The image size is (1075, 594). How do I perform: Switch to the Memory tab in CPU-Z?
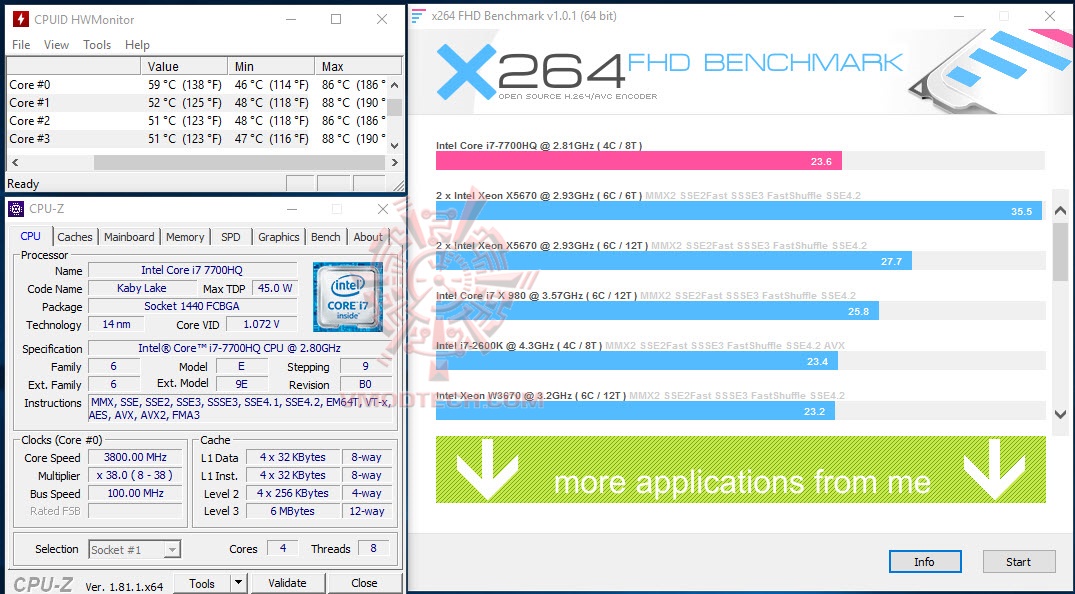[x=185, y=237]
